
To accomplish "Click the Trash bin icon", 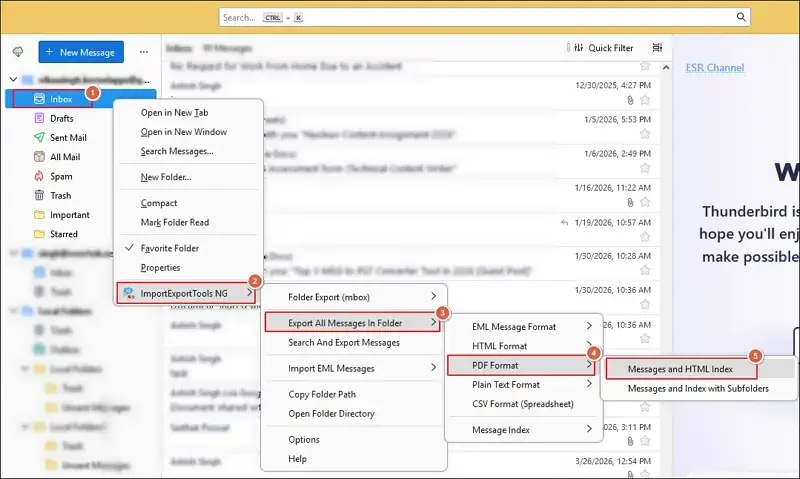I will coord(39,195).
